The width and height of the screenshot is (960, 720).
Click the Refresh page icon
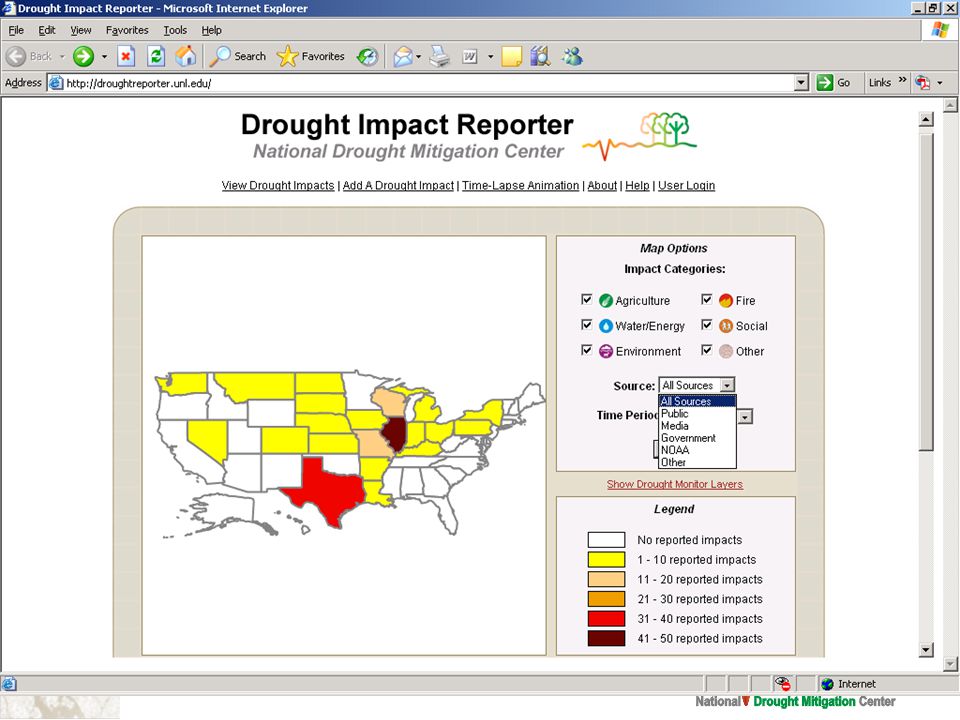[x=157, y=57]
